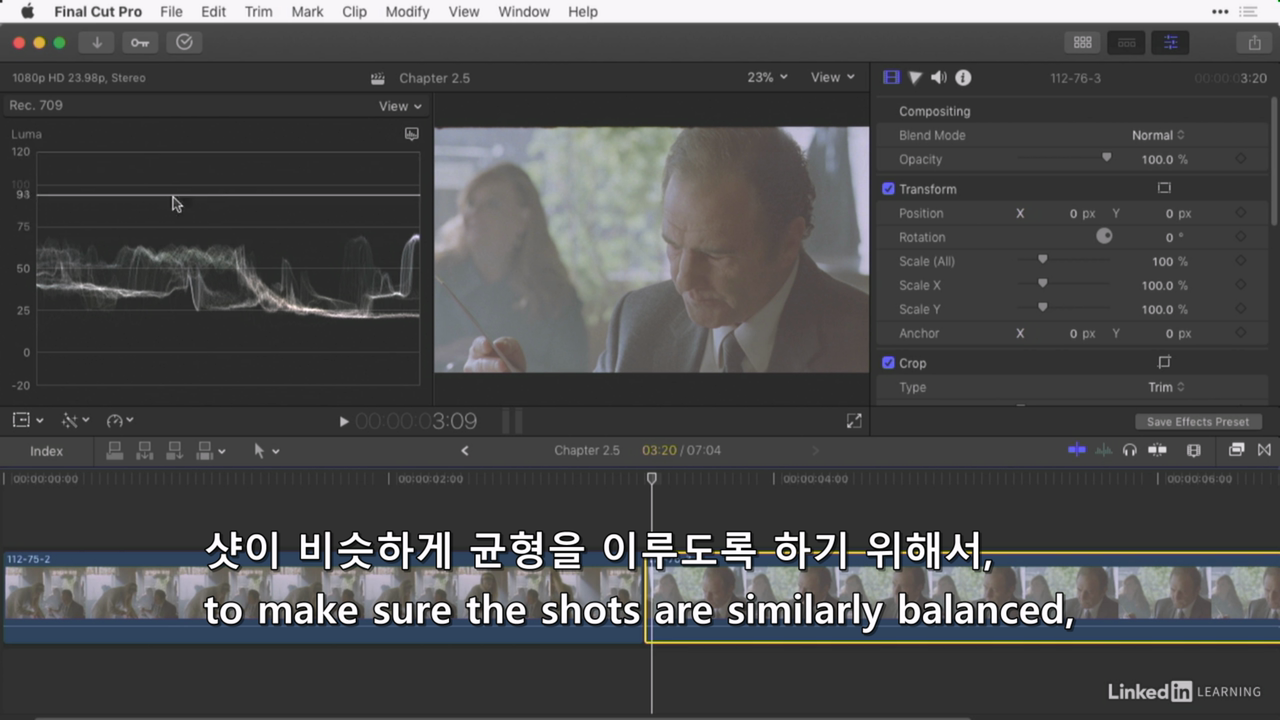
Task: Click the playhead on the timeline ruler
Action: click(x=652, y=479)
